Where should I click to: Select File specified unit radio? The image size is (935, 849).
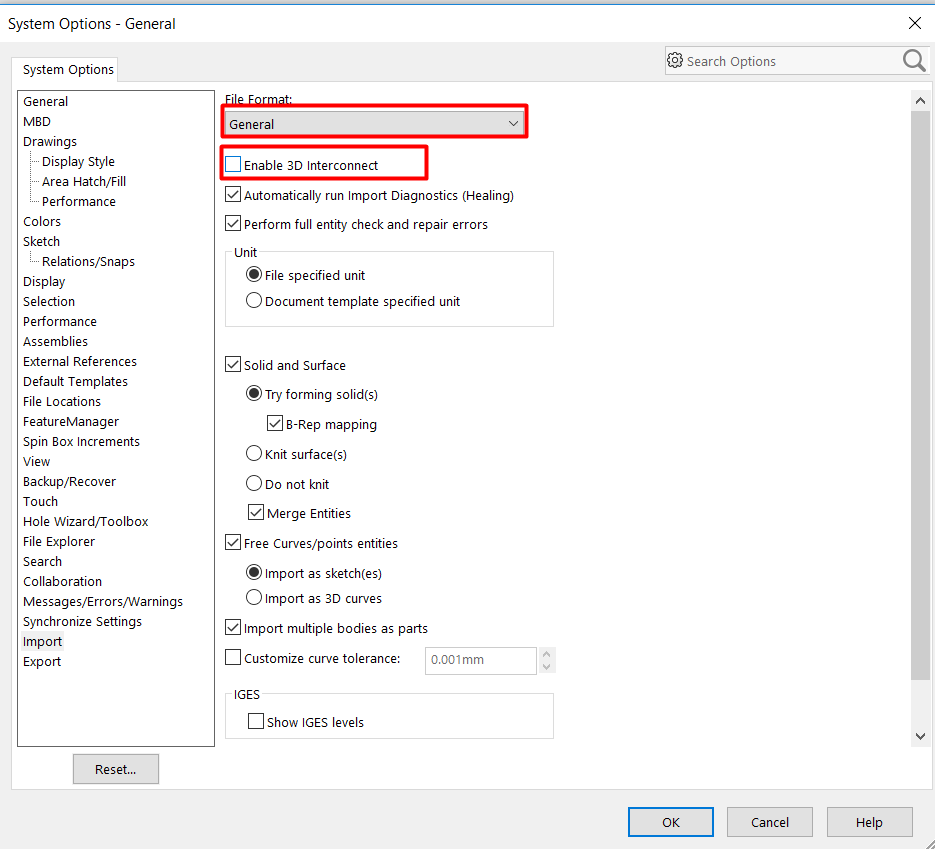pos(254,274)
